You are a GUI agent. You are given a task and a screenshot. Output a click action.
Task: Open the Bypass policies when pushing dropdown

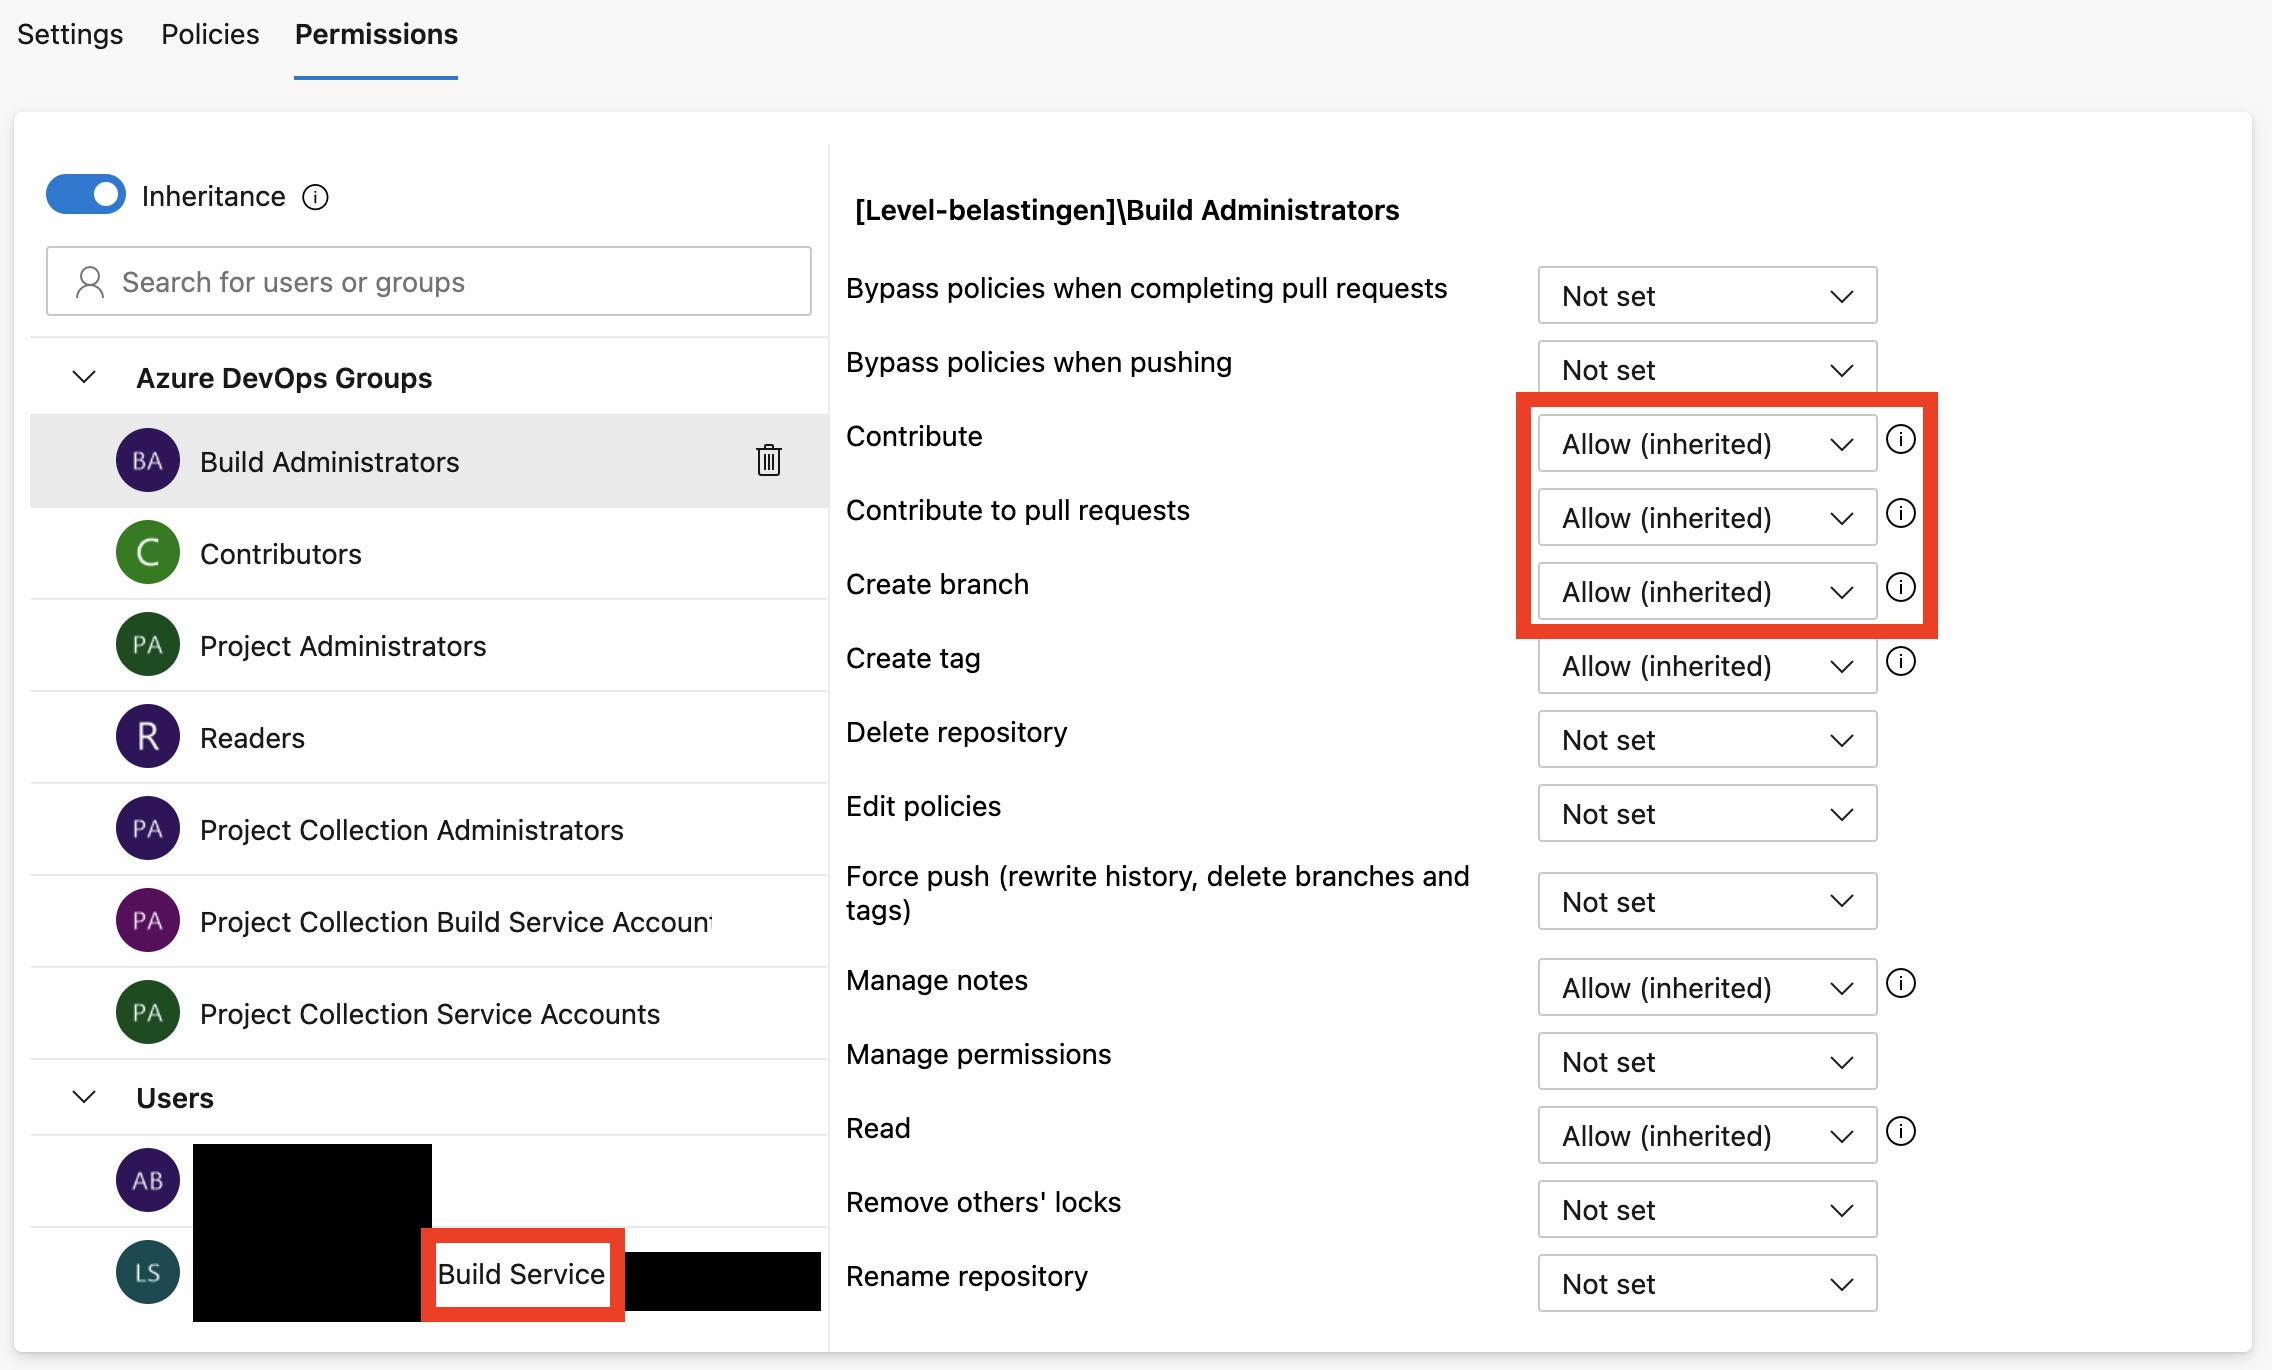[1706, 369]
